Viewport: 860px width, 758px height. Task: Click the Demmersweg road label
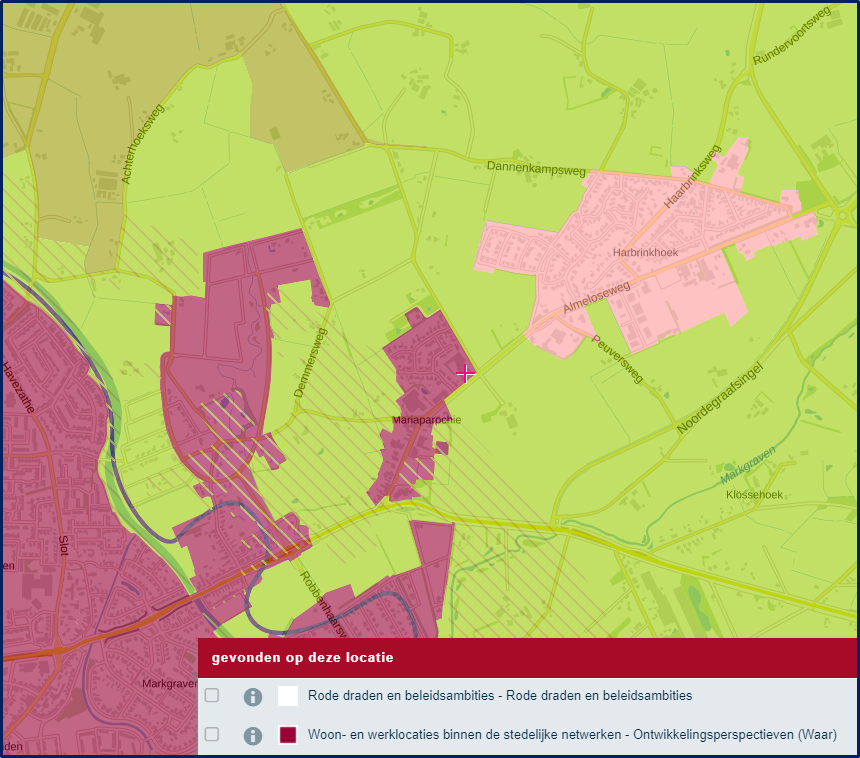click(x=310, y=363)
